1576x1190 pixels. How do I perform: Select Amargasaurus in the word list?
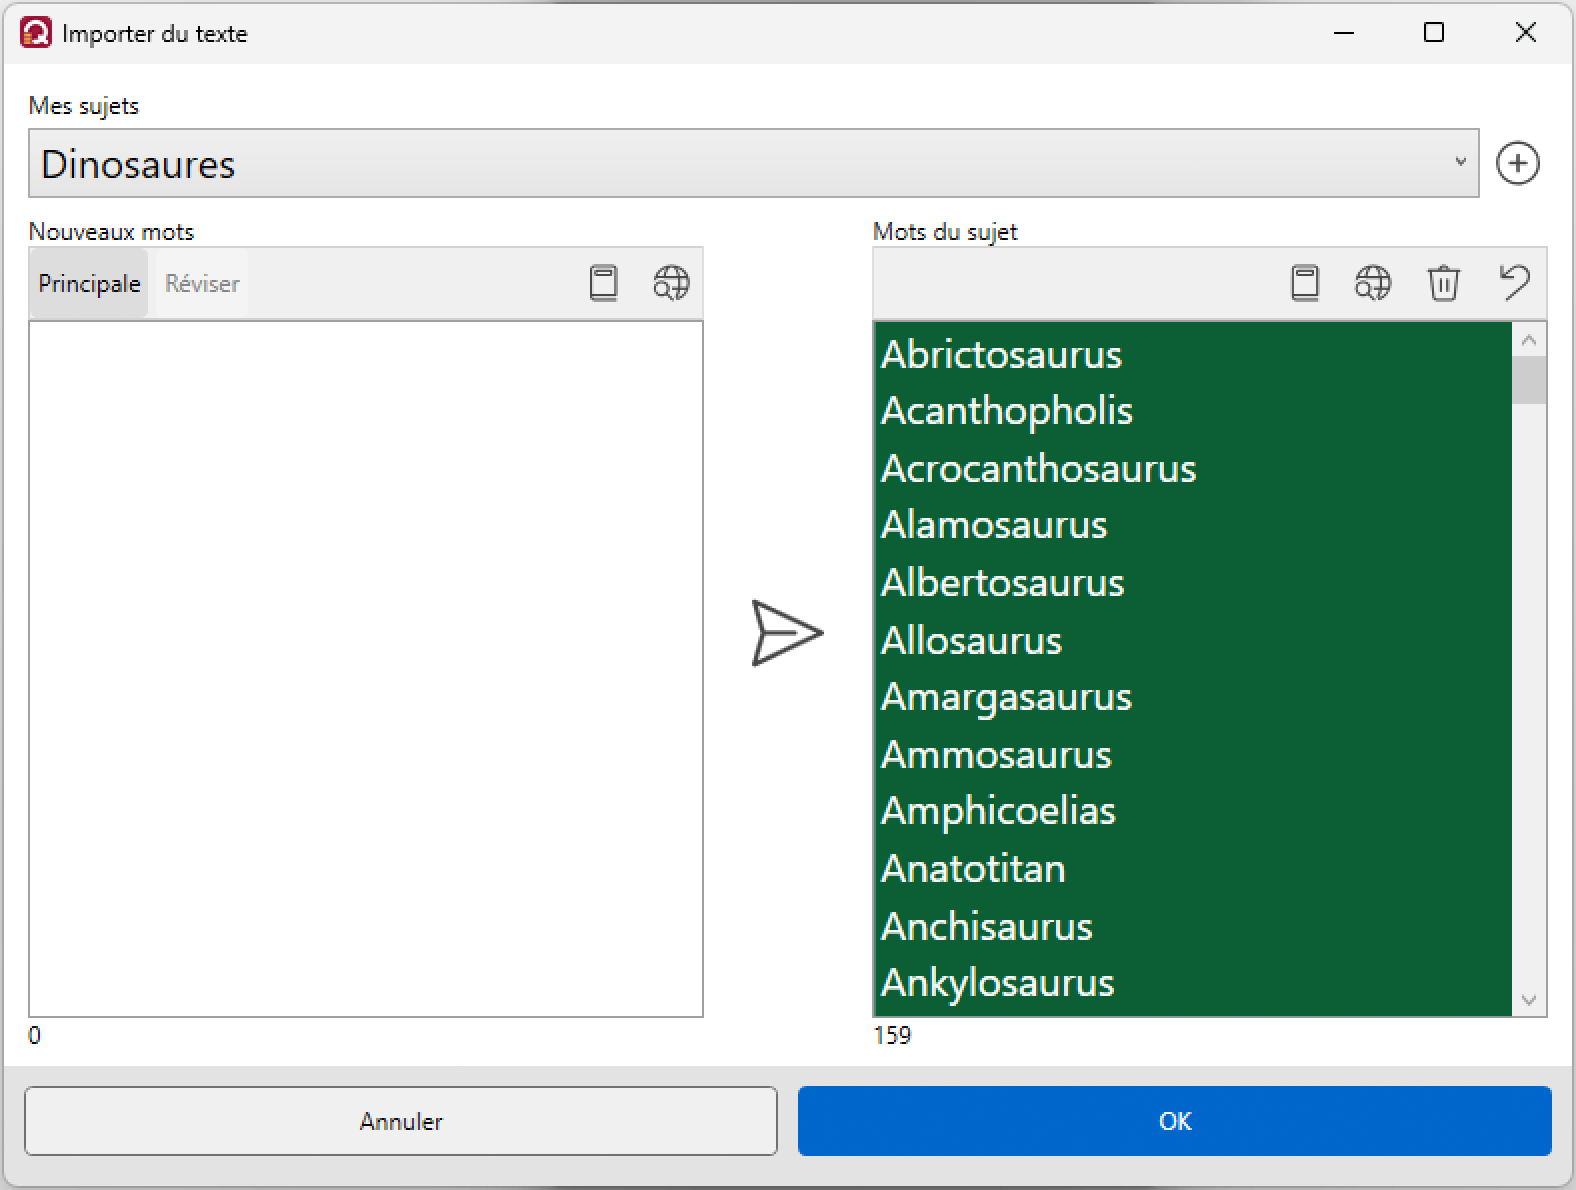click(1192, 697)
